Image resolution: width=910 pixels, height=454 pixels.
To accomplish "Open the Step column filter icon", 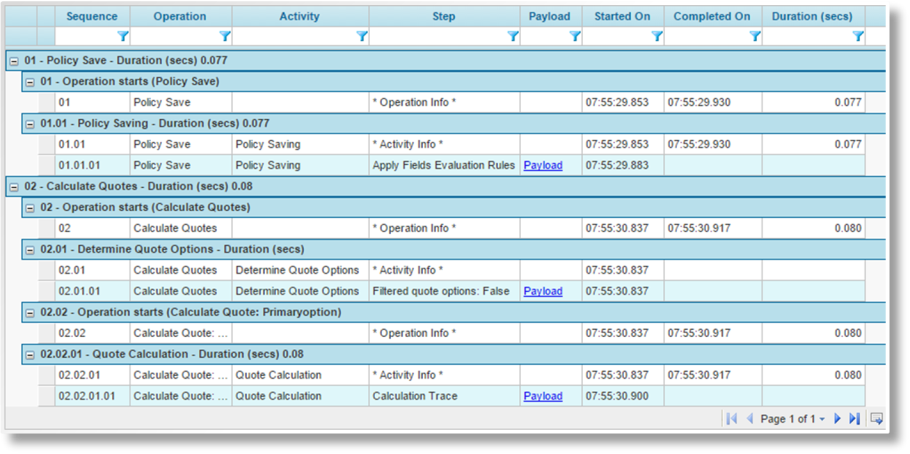I will click(513, 36).
